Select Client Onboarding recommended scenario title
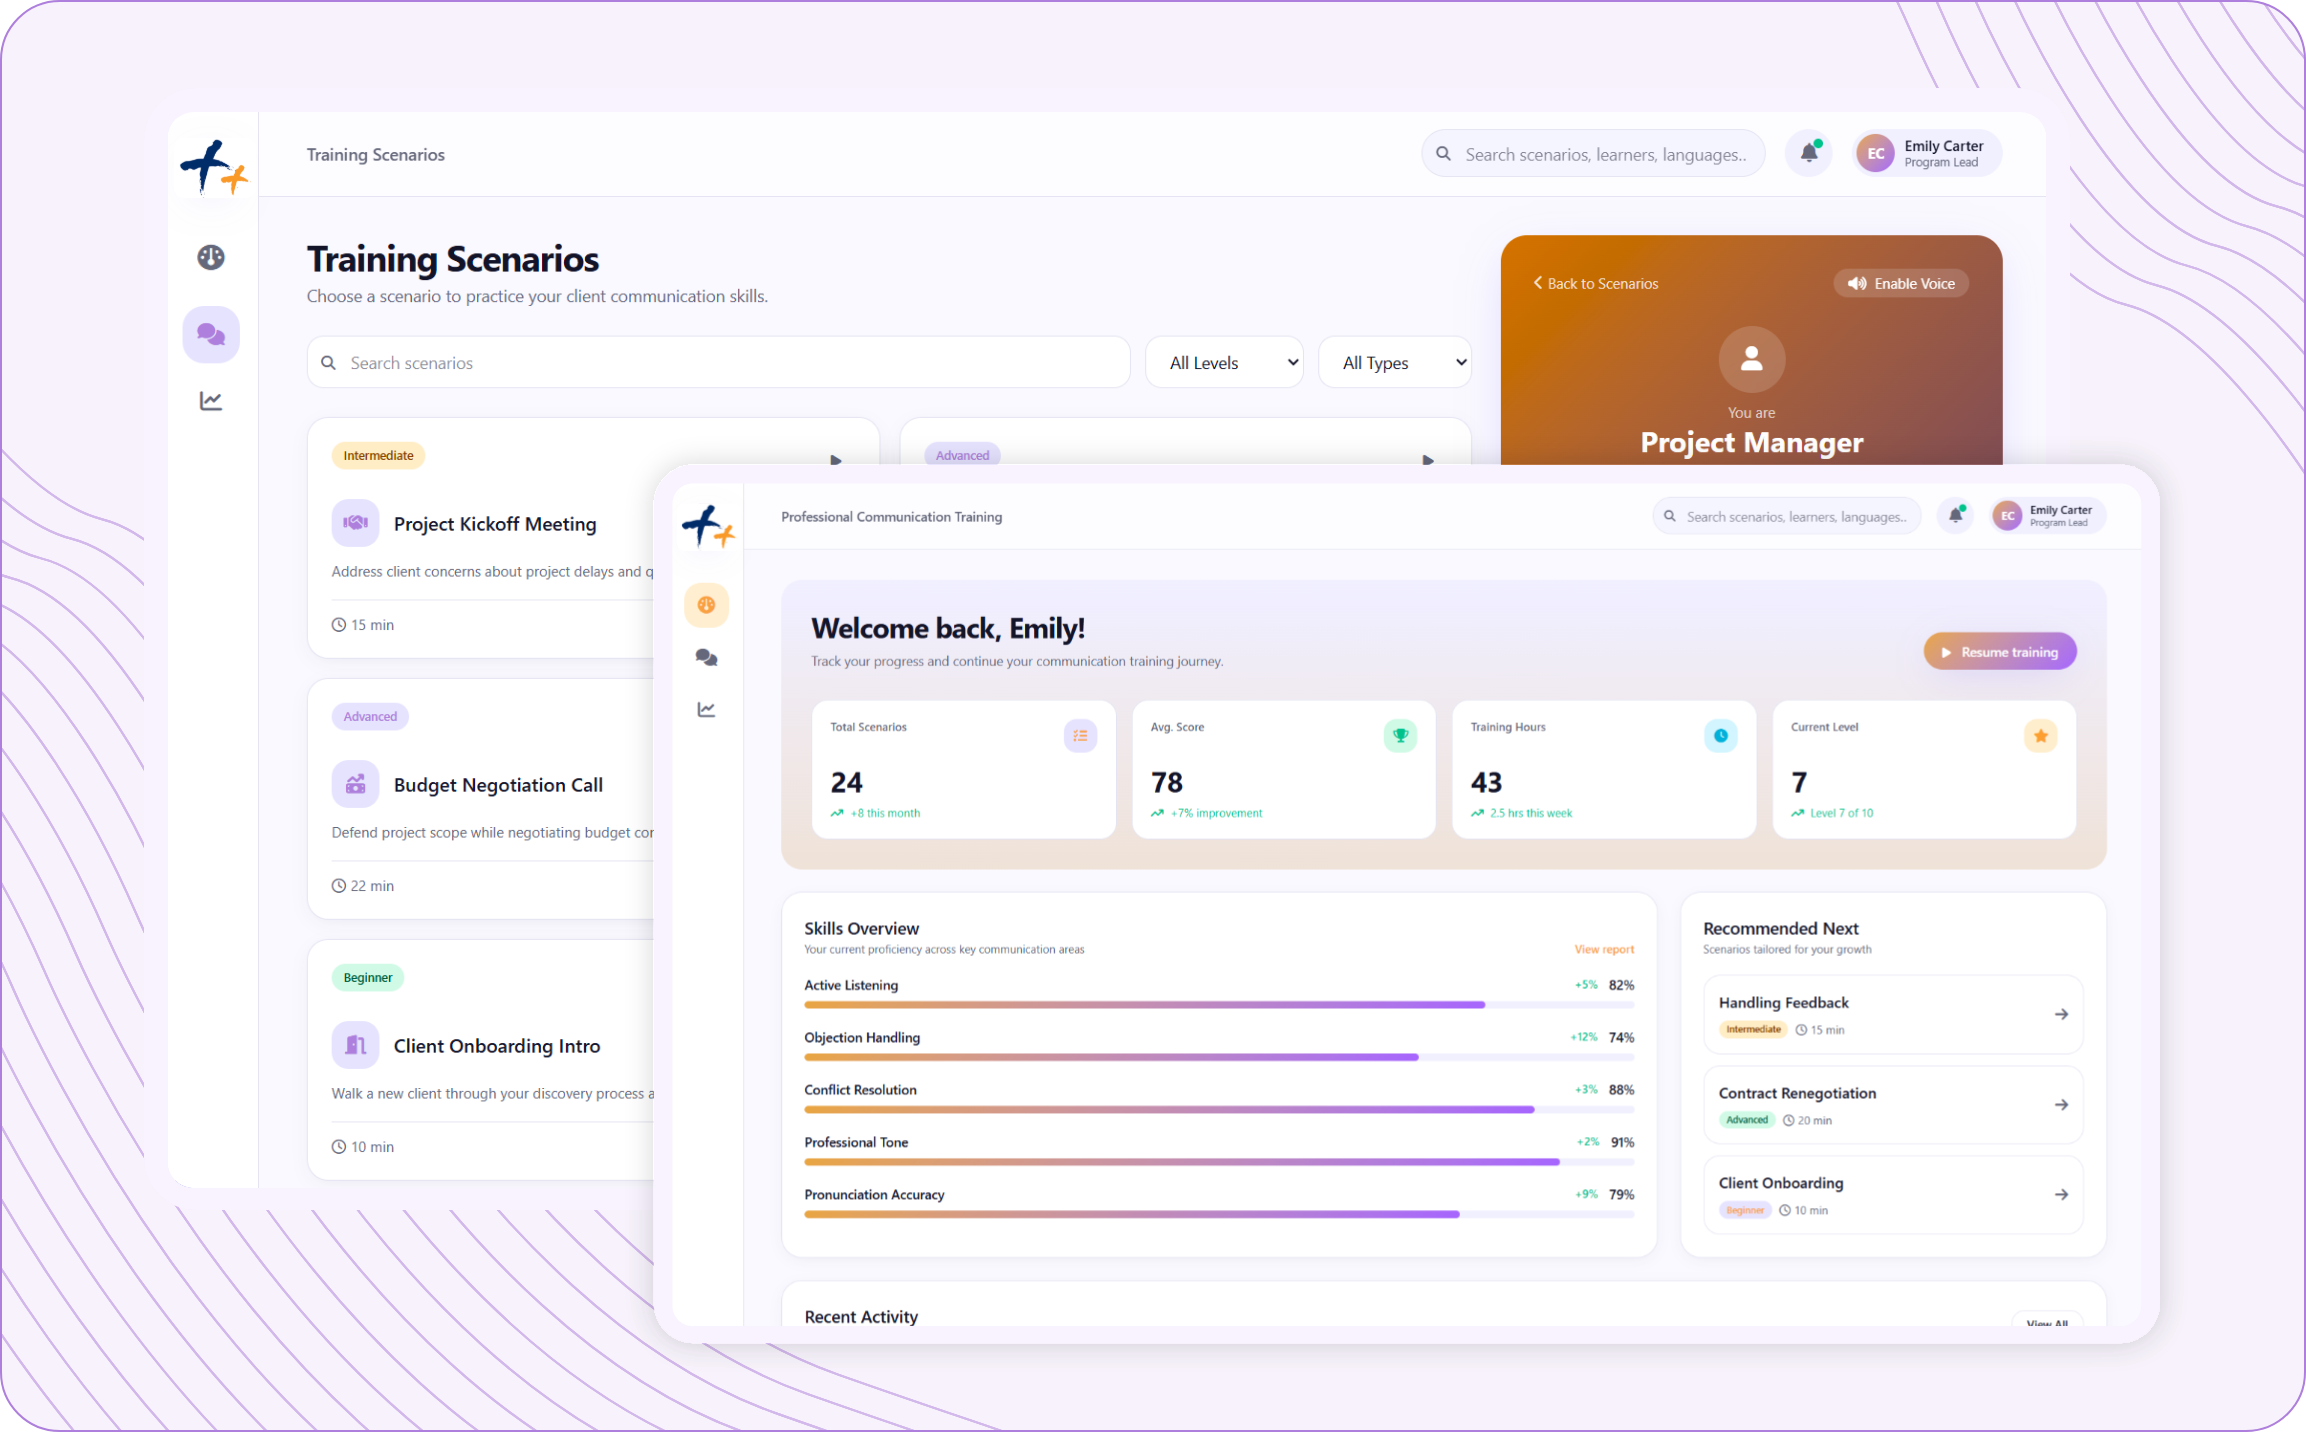 pyautogui.click(x=1781, y=1183)
